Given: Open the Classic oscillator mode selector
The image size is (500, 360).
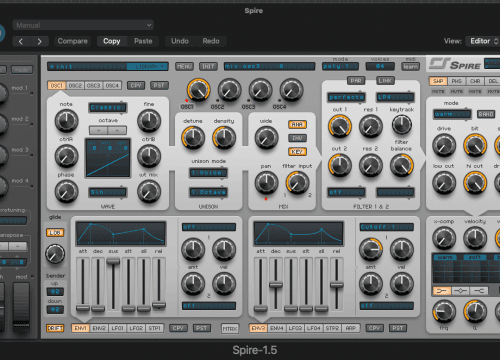Looking at the screenshot, I should point(107,108).
